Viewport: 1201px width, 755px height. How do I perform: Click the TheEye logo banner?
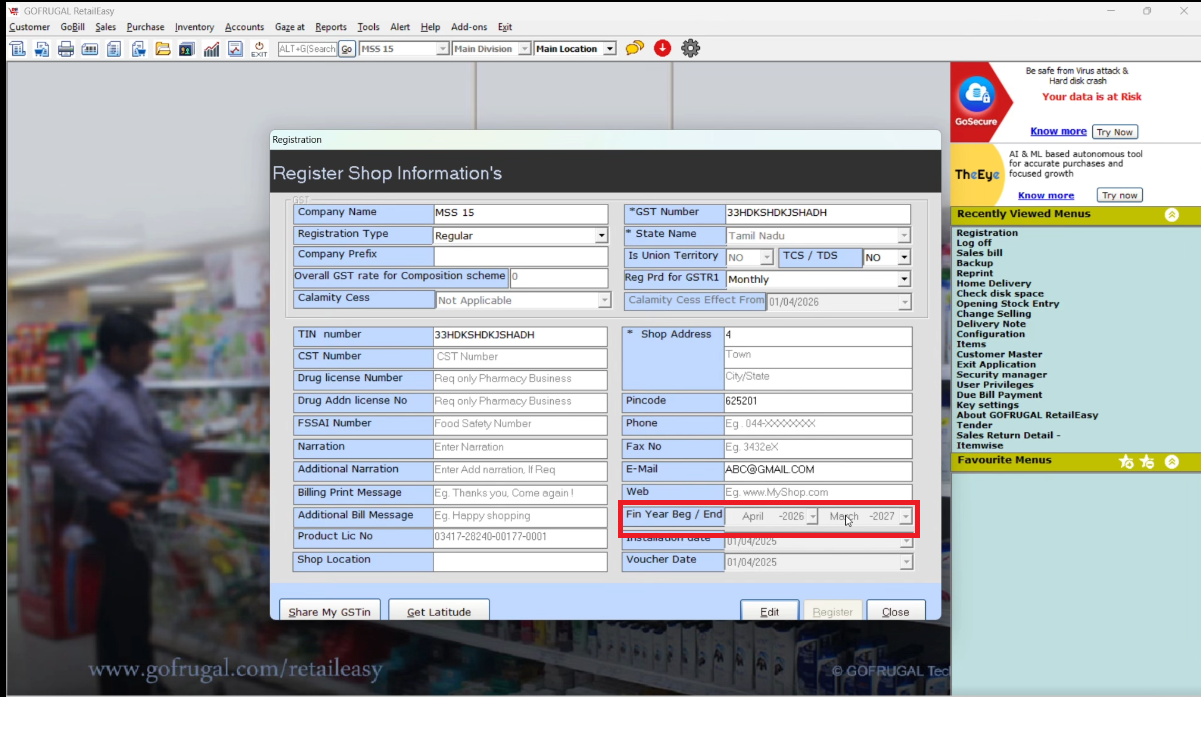click(977, 174)
